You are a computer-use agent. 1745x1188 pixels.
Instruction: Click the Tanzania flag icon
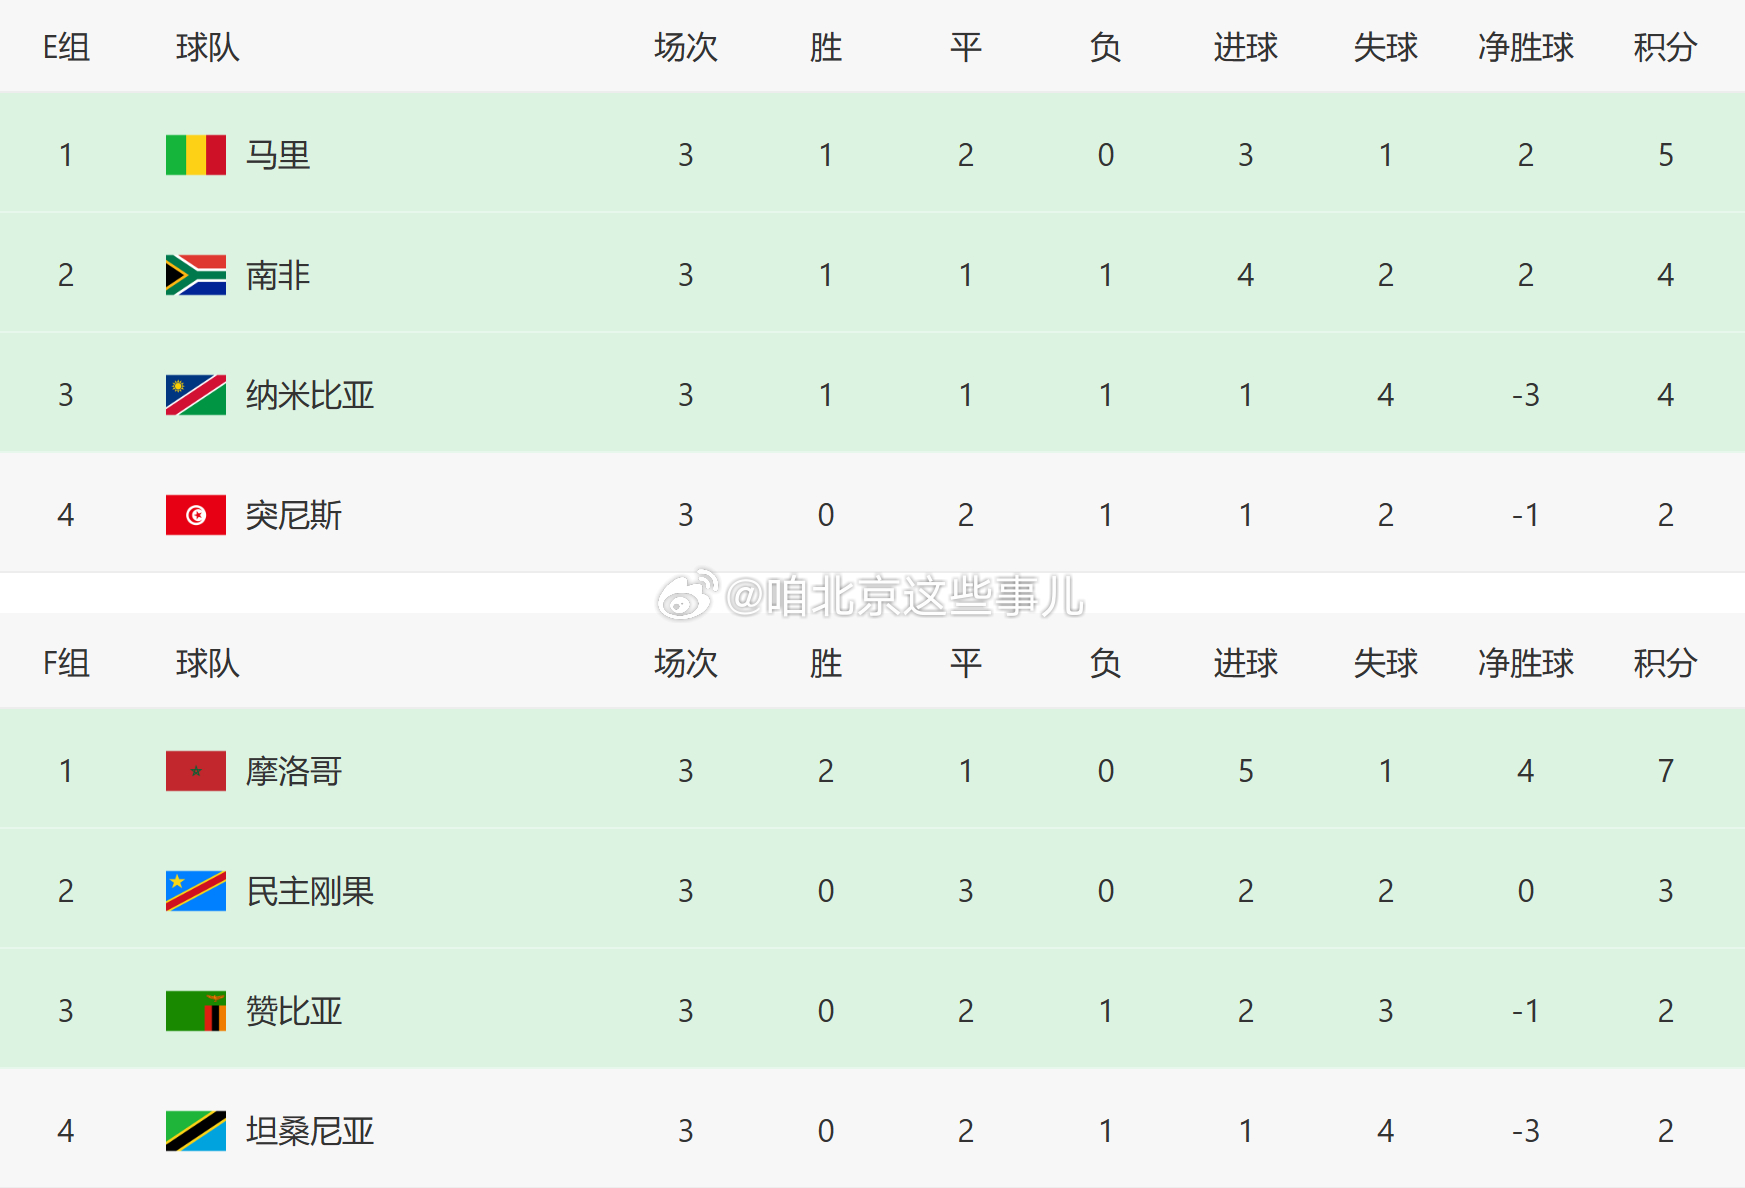[195, 1131]
